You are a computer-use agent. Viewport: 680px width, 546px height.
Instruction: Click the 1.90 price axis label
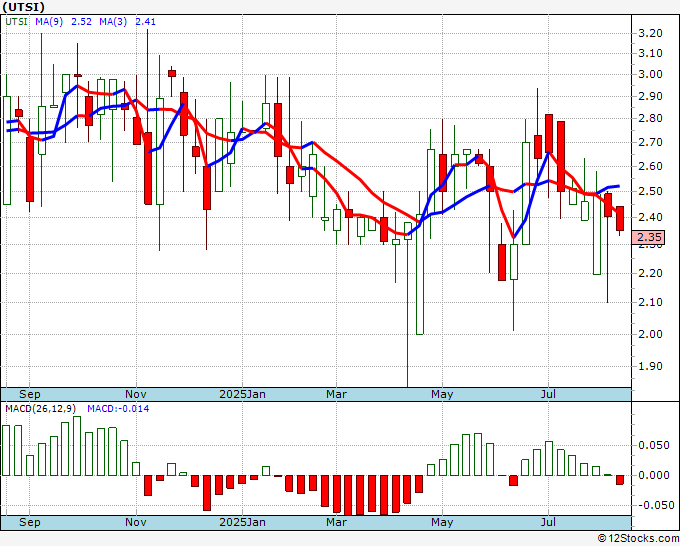click(651, 366)
